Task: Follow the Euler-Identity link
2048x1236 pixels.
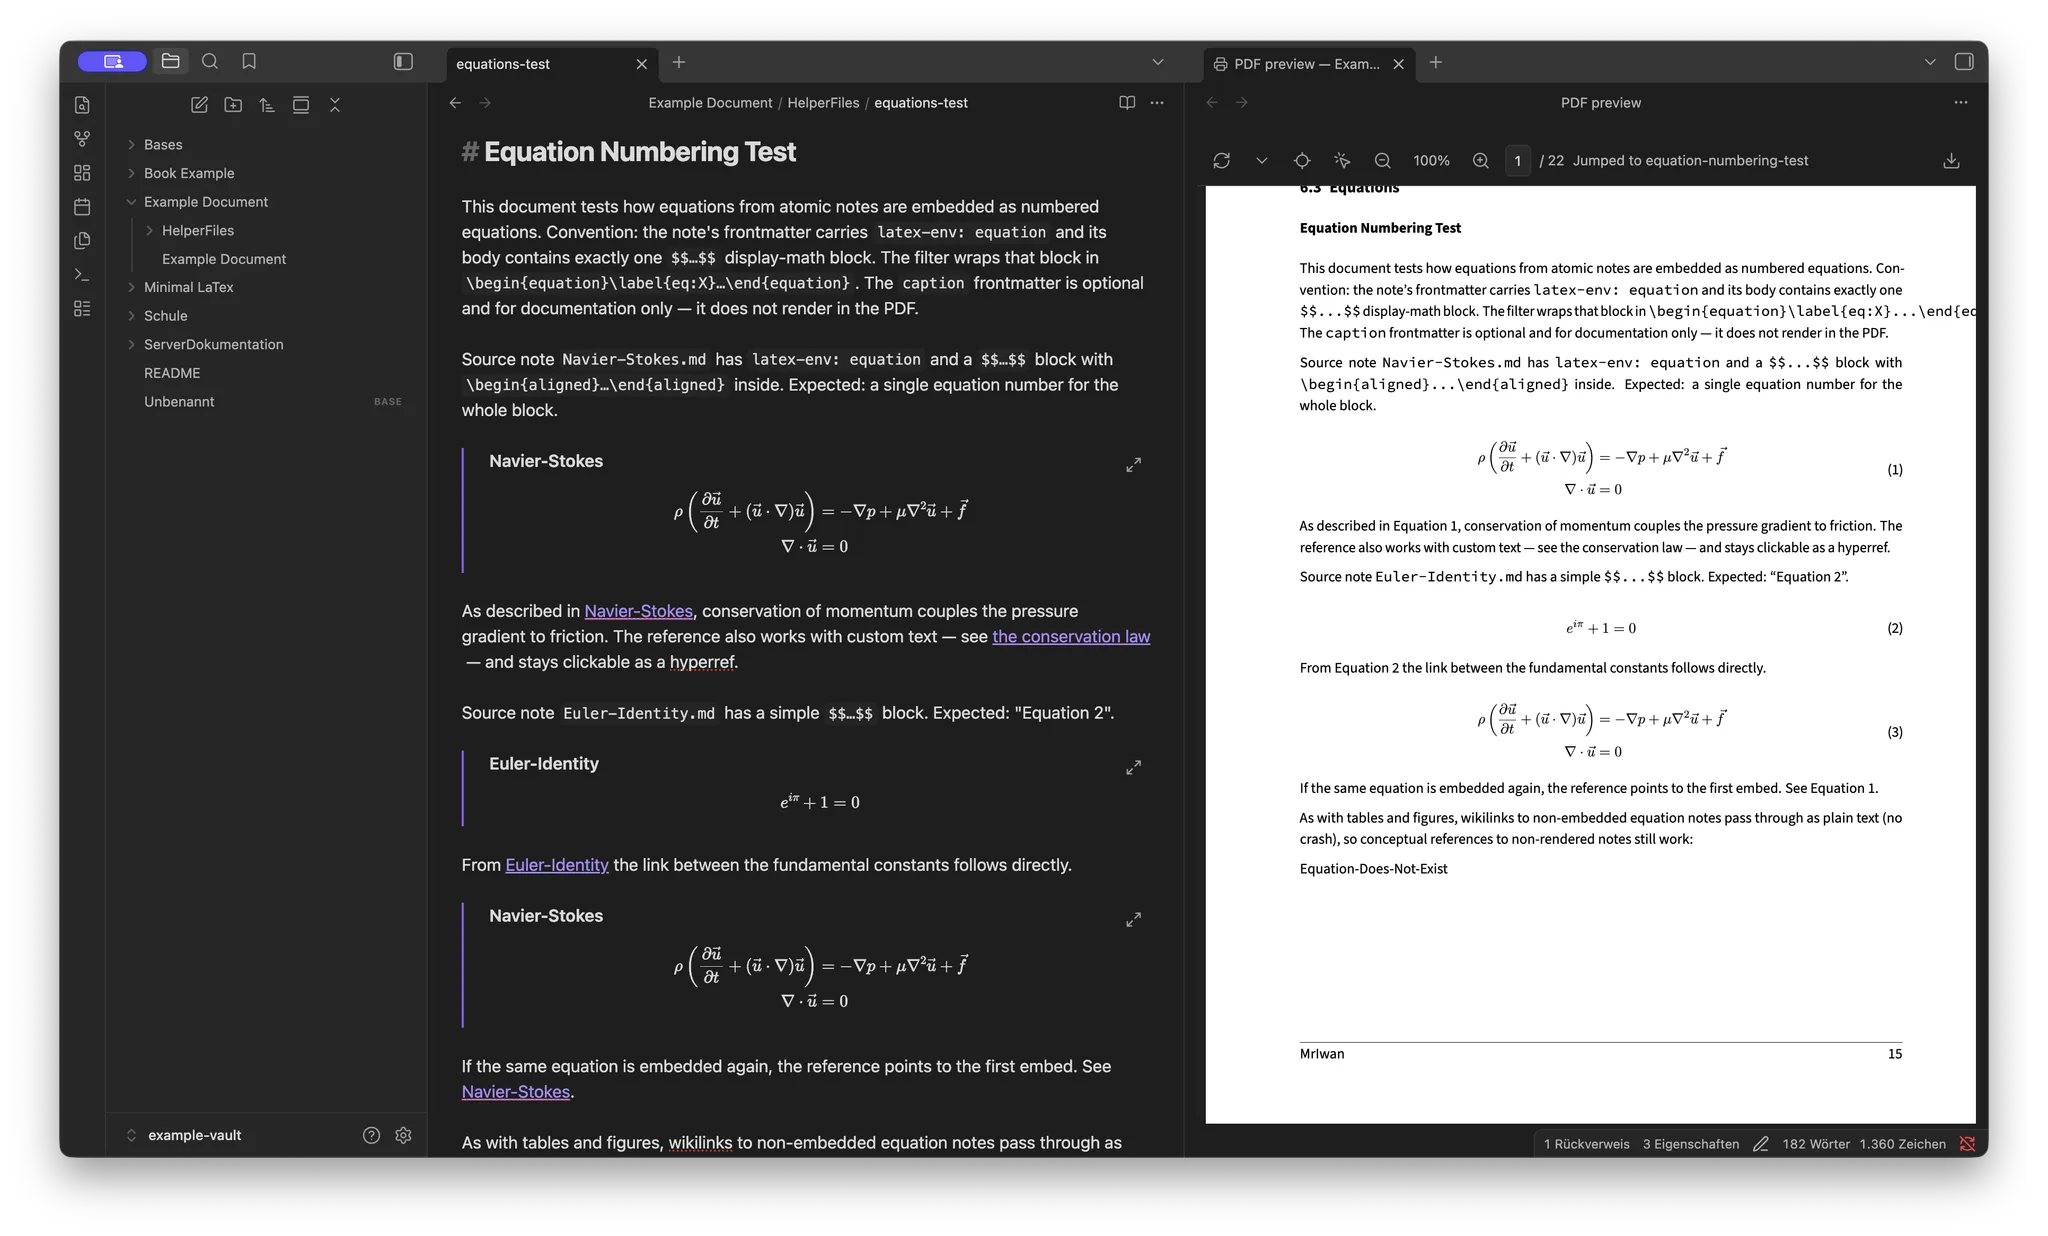Action: tap(557, 865)
